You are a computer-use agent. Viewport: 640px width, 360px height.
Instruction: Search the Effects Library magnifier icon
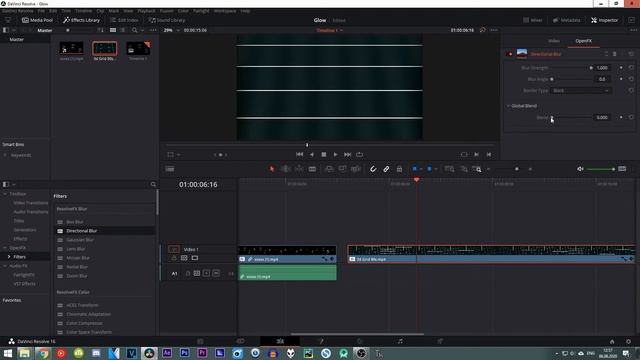(x=153, y=184)
